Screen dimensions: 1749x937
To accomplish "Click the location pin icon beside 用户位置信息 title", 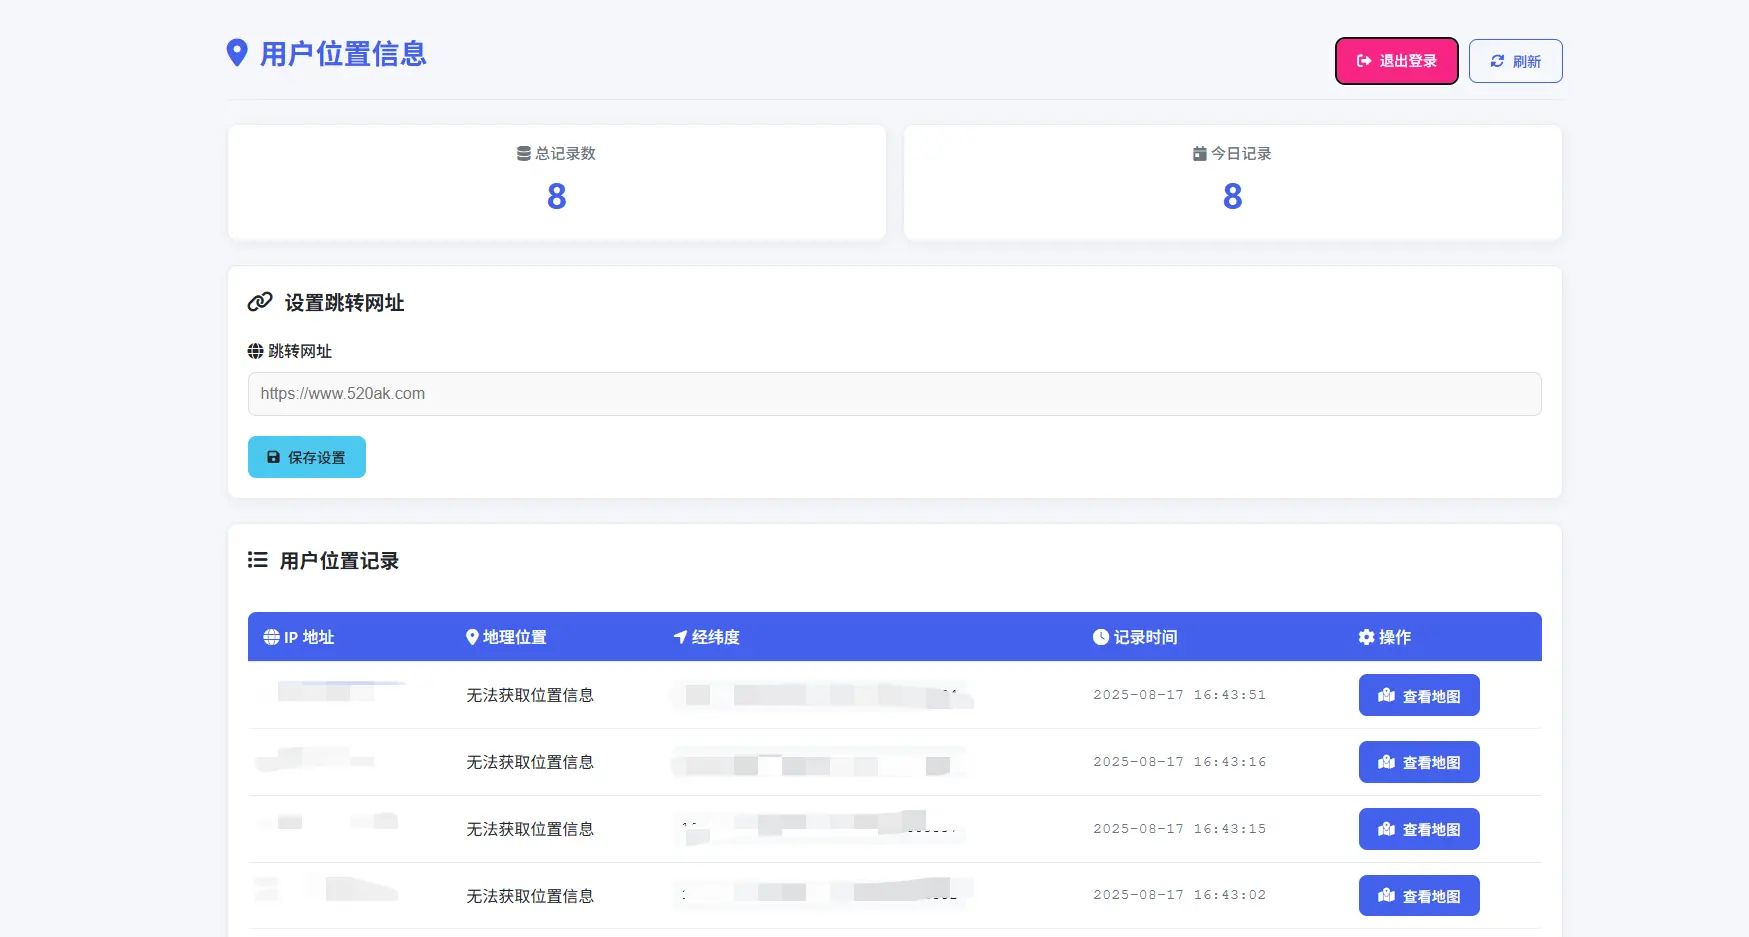I will click(236, 53).
